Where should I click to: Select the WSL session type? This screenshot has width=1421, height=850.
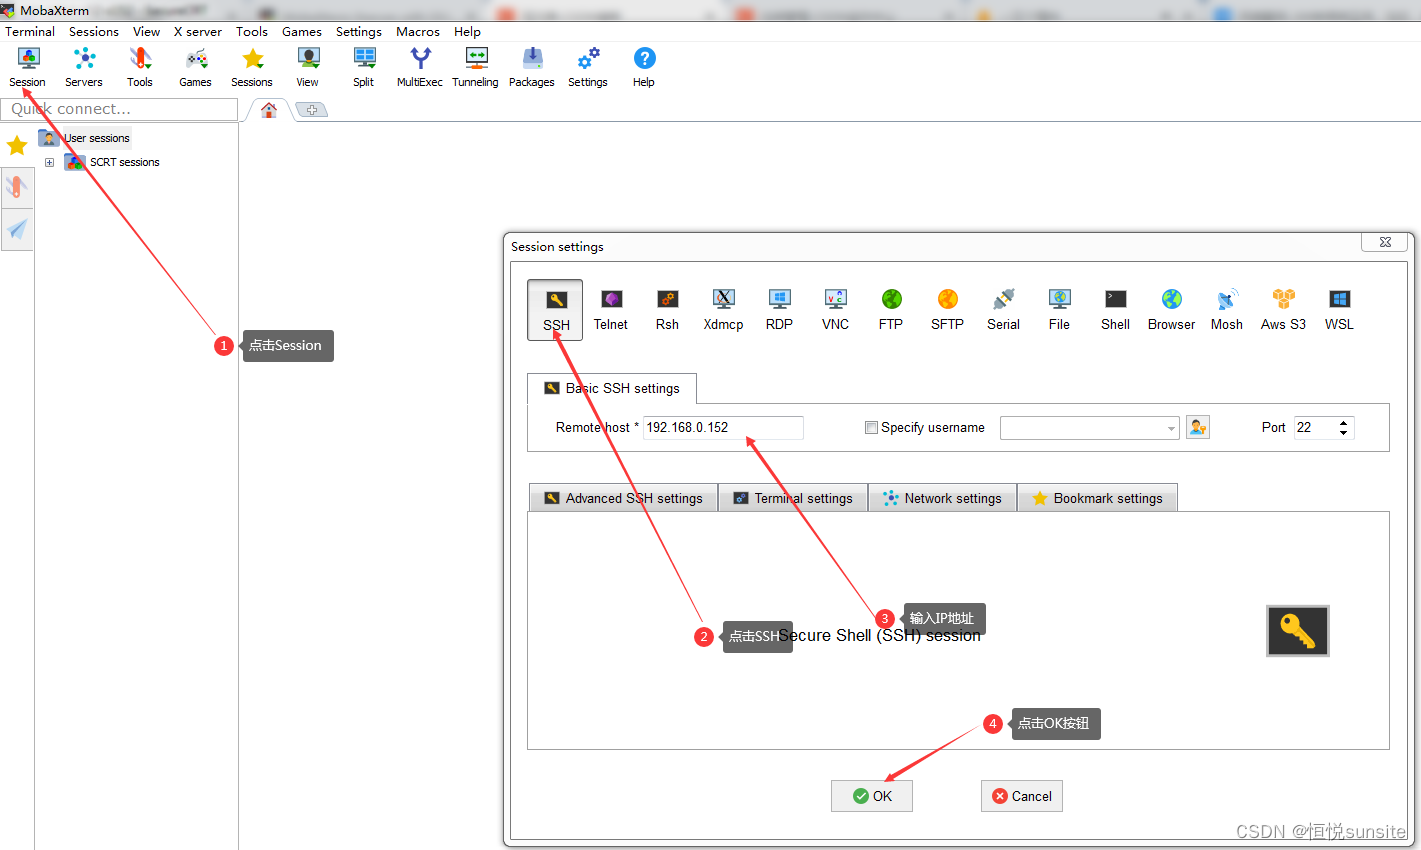[1339, 309]
